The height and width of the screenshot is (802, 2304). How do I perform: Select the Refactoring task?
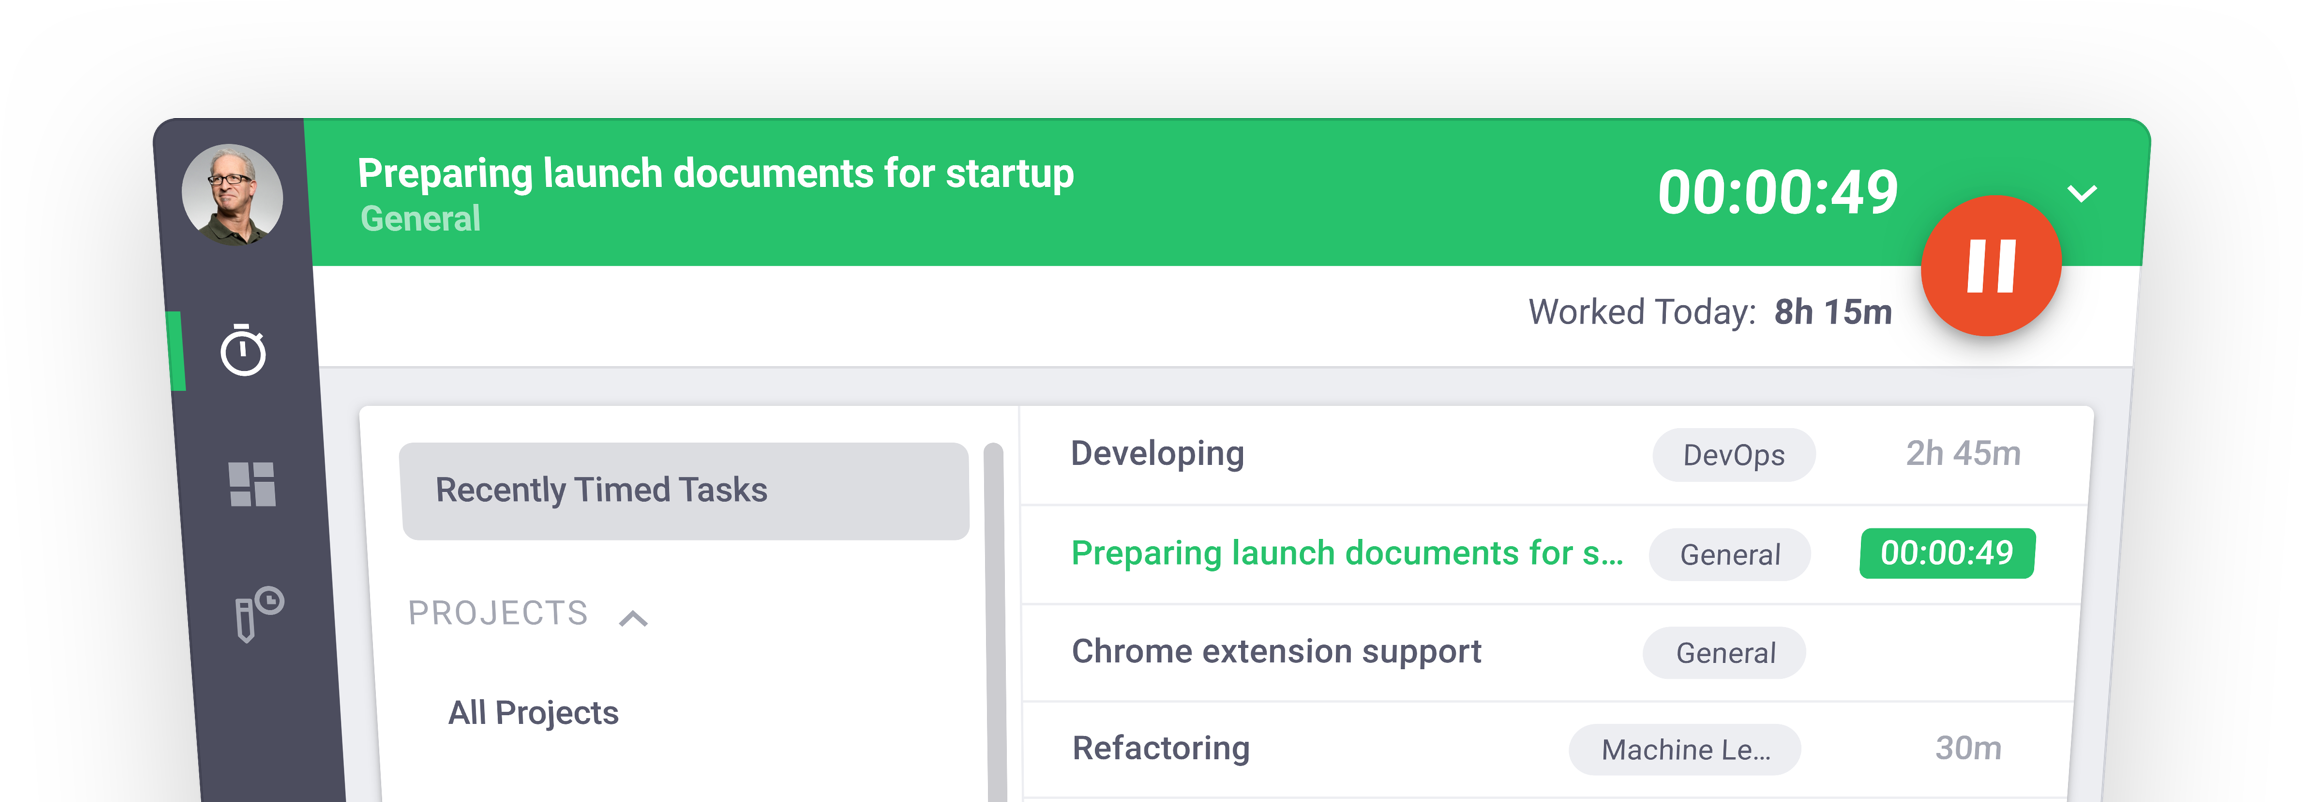point(1161,748)
